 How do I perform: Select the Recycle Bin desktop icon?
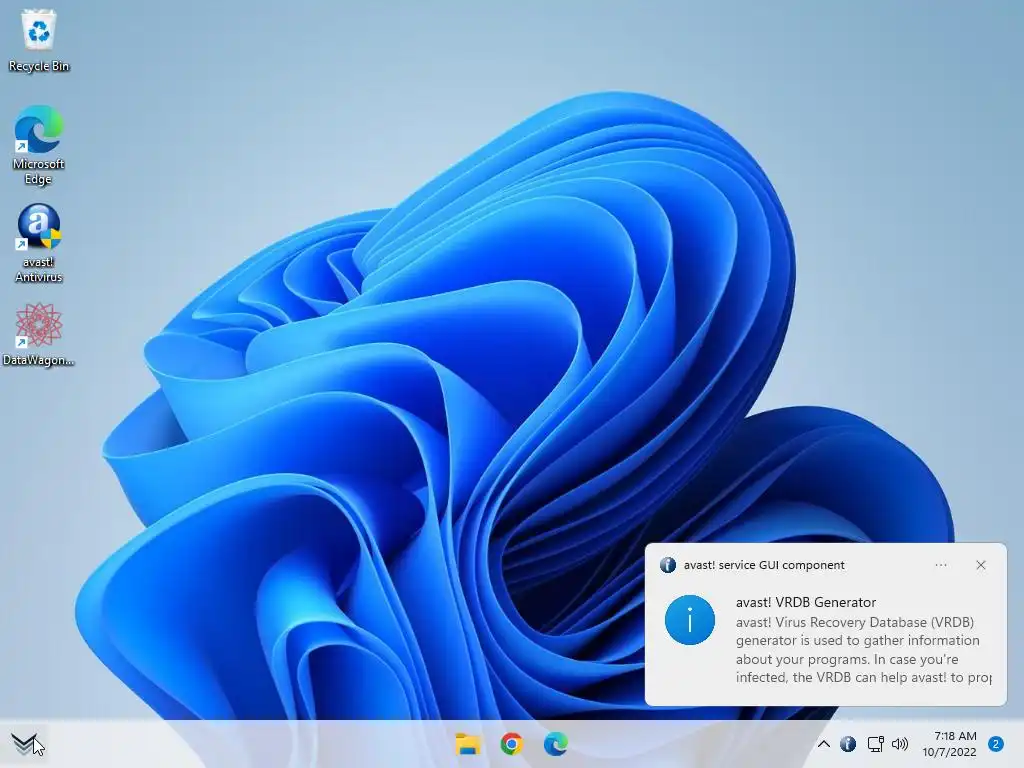coord(39,40)
